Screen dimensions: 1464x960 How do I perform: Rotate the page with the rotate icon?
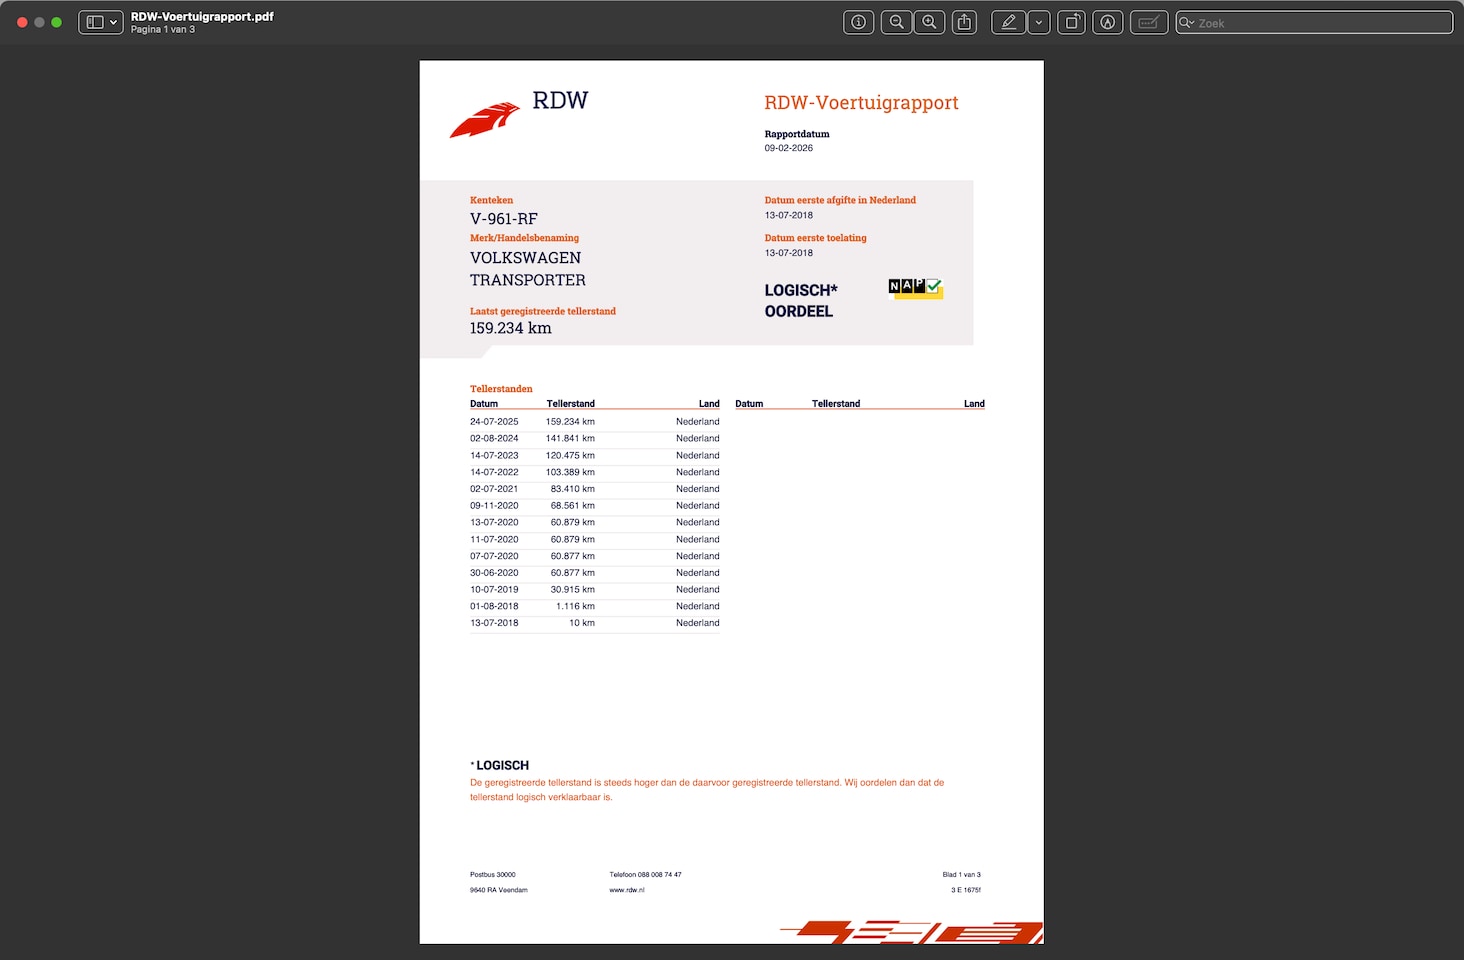click(1071, 22)
